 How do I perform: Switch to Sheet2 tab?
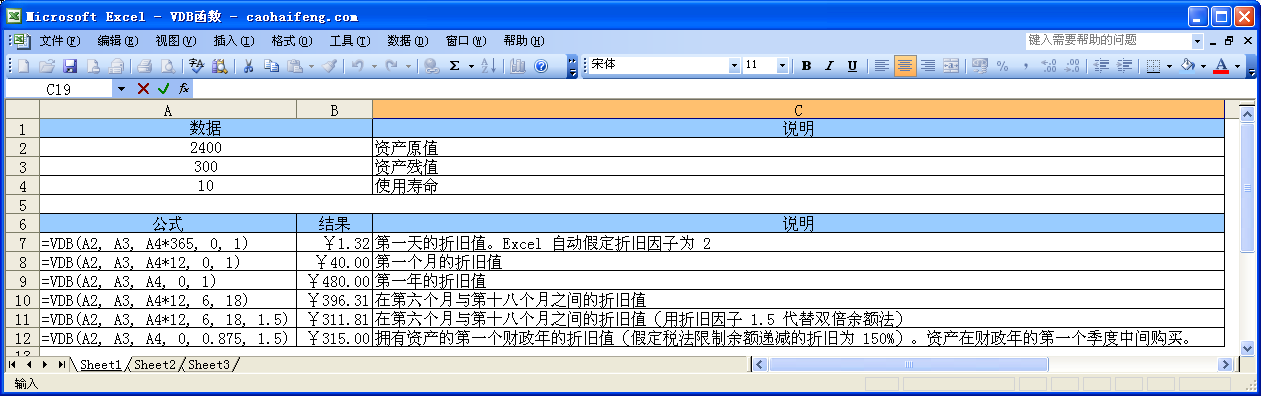(155, 365)
